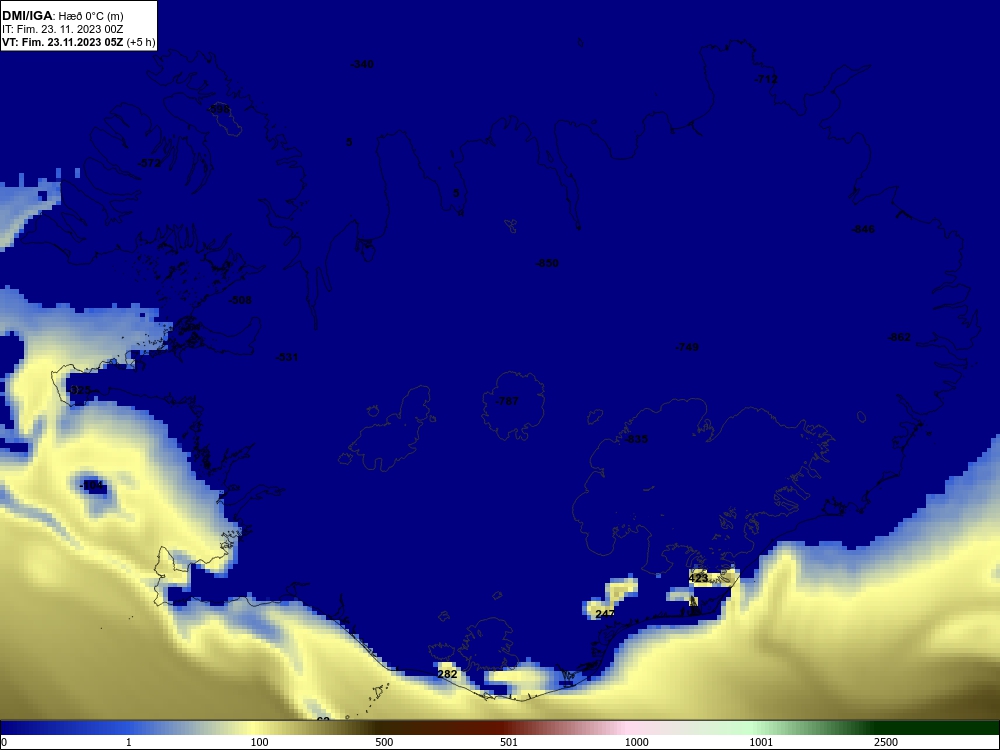Click the legend tick label 0
Image resolution: width=1000 pixels, height=750 pixels.
[x=4, y=742]
